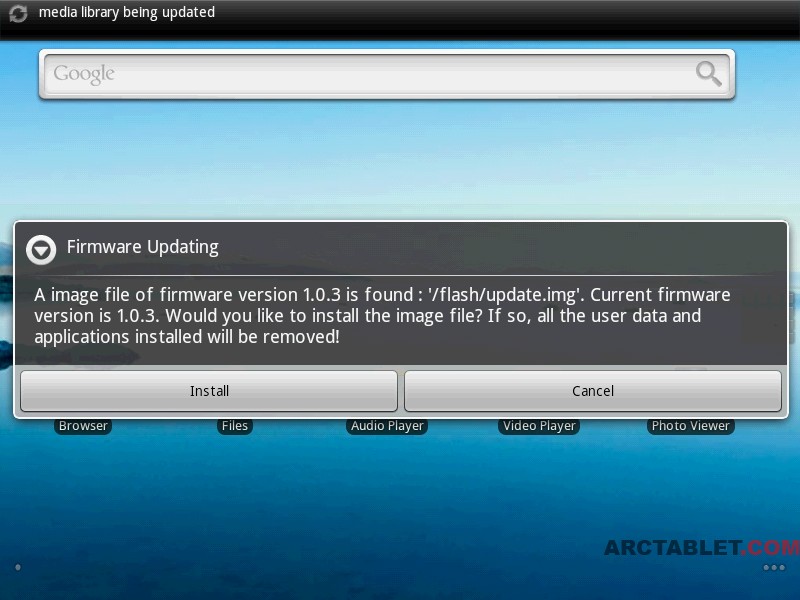800x600 pixels.
Task: Cancel the firmware update dialog
Action: [592, 391]
